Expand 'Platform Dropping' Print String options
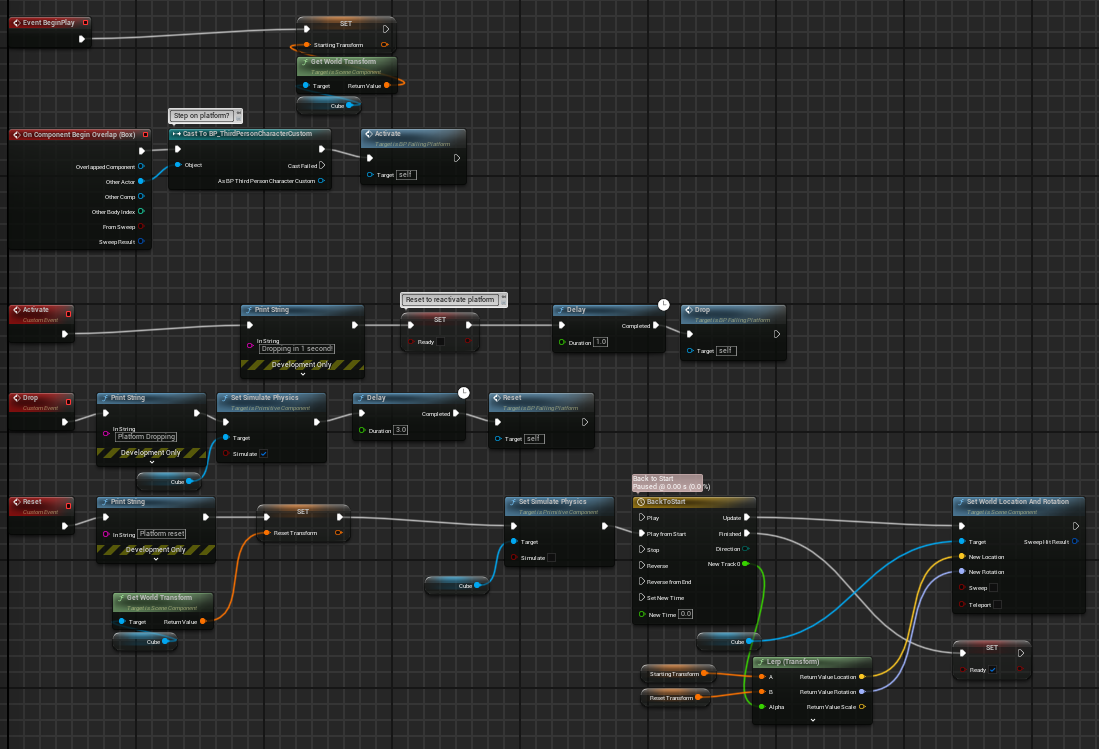This screenshot has width=1099, height=749. [152, 462]
